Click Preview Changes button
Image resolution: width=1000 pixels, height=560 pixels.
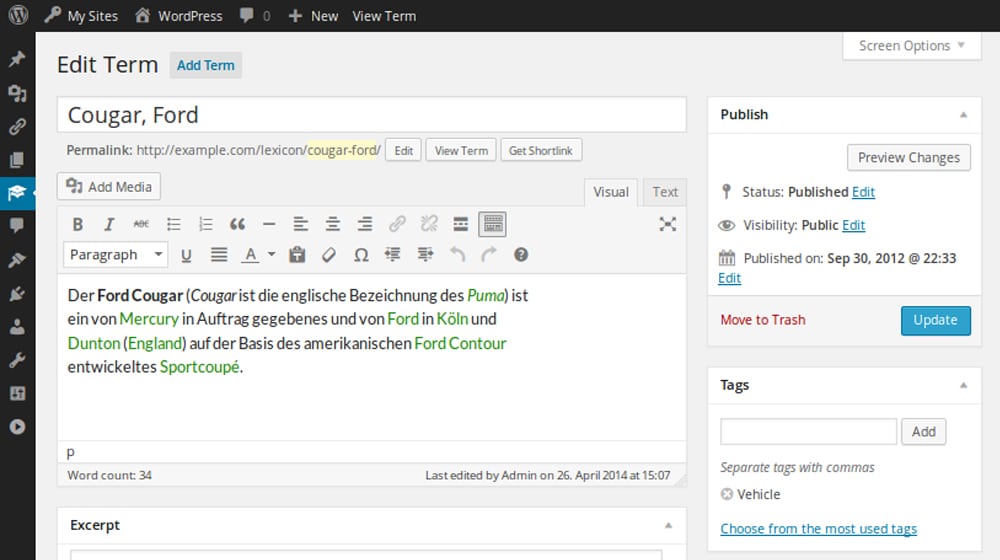click(x=909, y=158)
